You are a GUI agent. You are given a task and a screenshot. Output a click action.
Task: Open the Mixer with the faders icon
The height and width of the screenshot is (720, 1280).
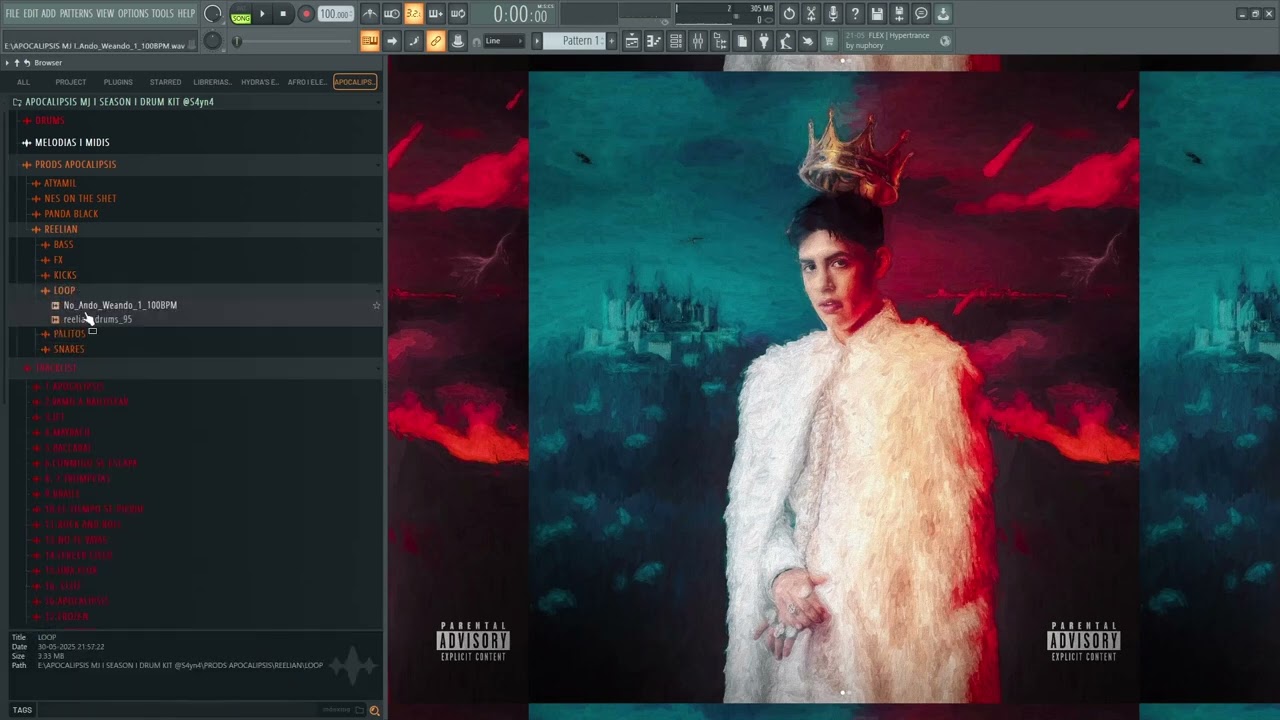click(698, 41)
